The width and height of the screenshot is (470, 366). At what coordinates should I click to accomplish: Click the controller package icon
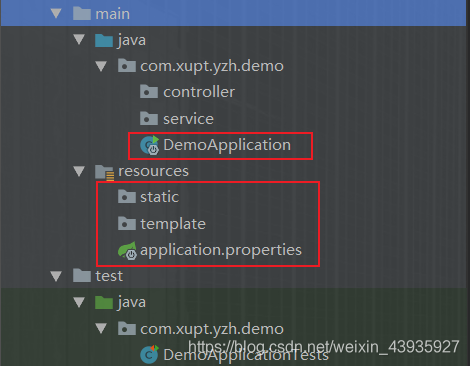pos(149,92)
